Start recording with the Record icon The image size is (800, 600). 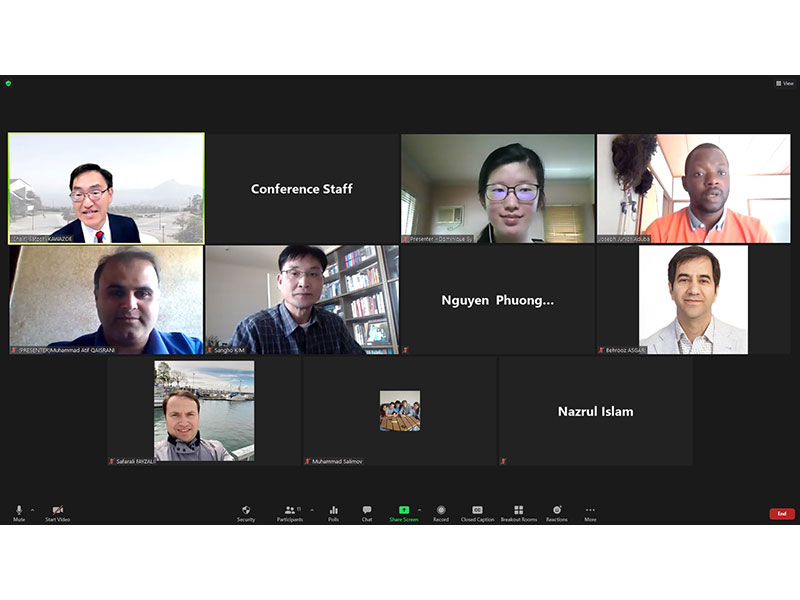tap(441, 510)
